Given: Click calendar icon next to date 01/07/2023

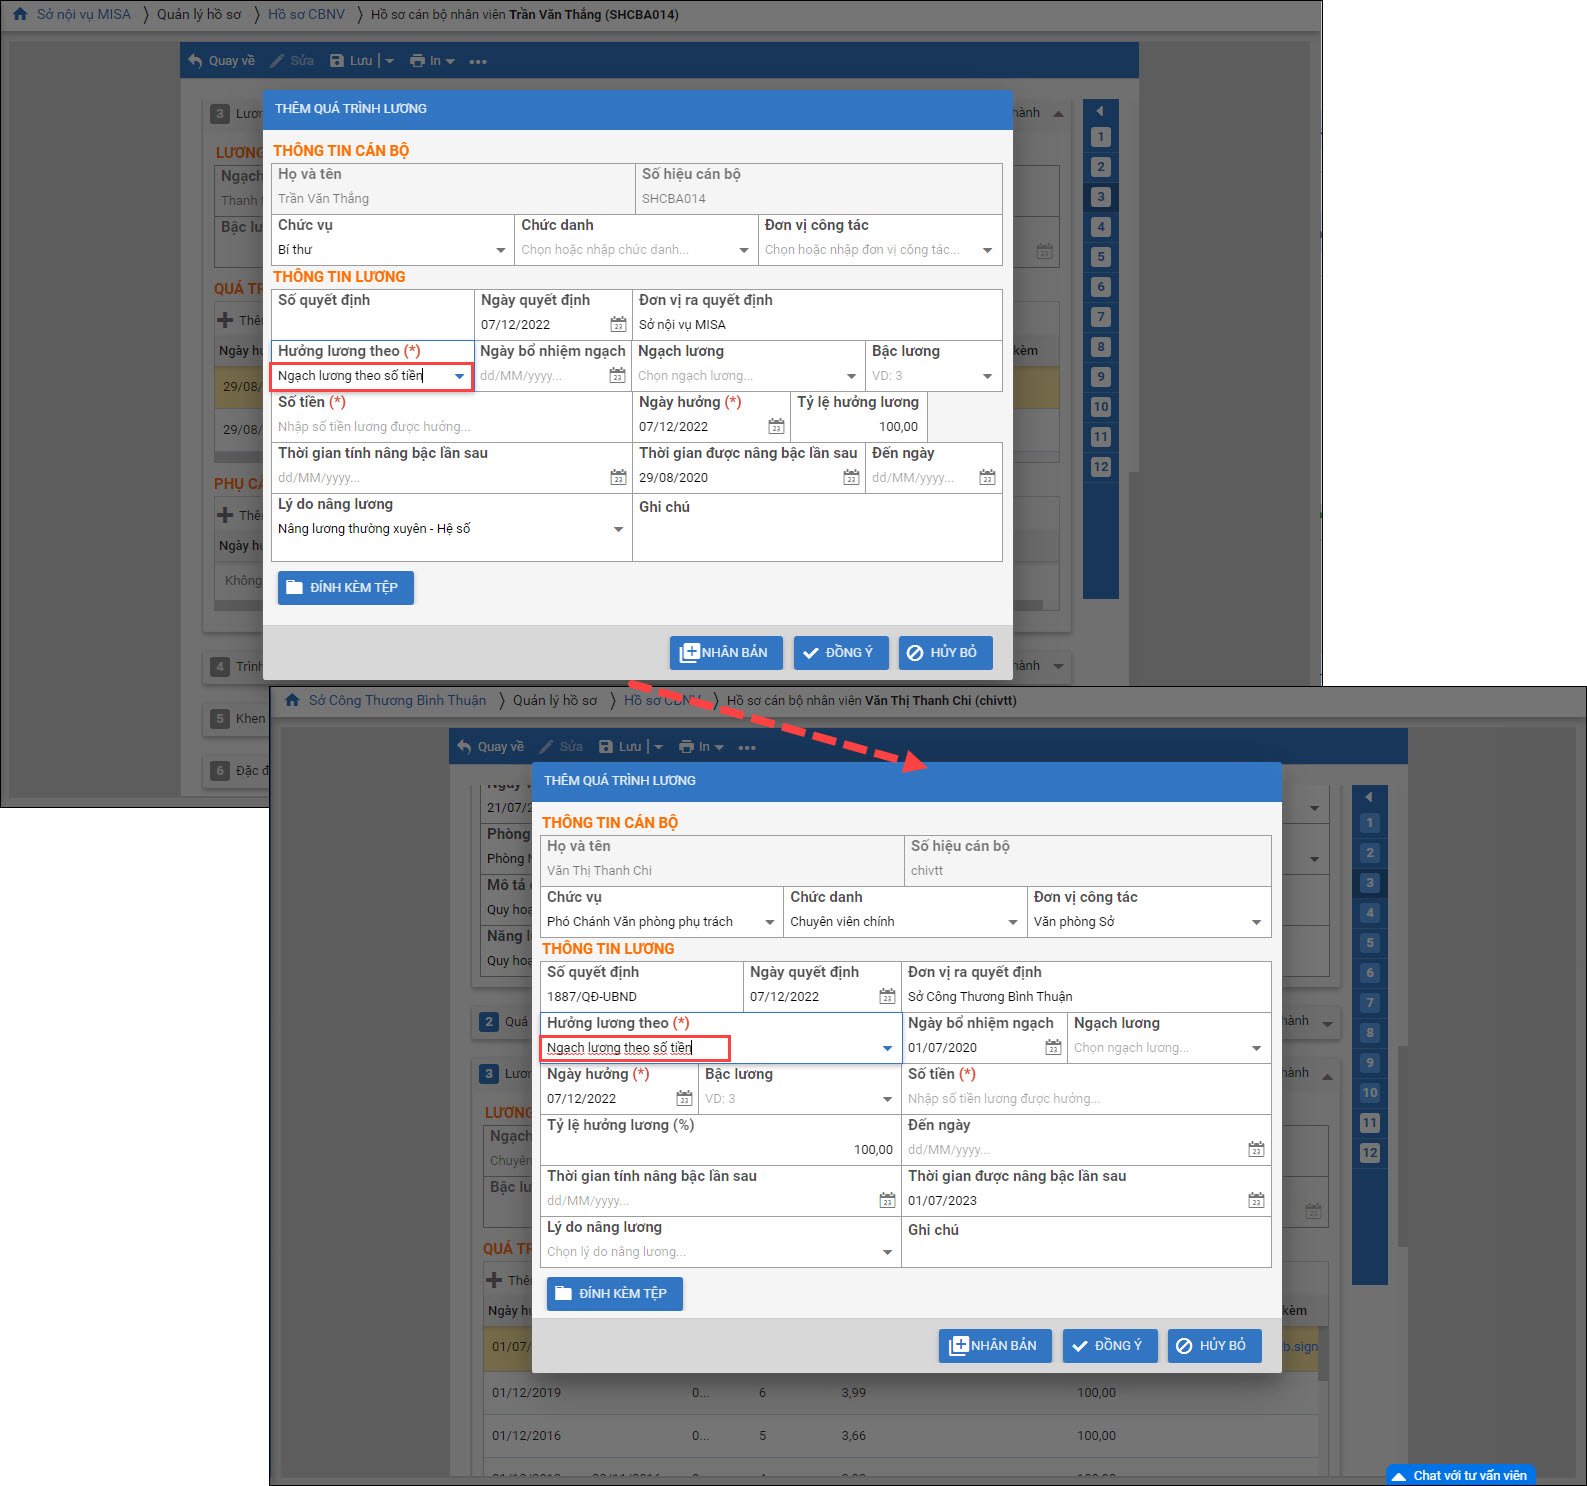Looking at the screenshot, I should 1256,1200.
